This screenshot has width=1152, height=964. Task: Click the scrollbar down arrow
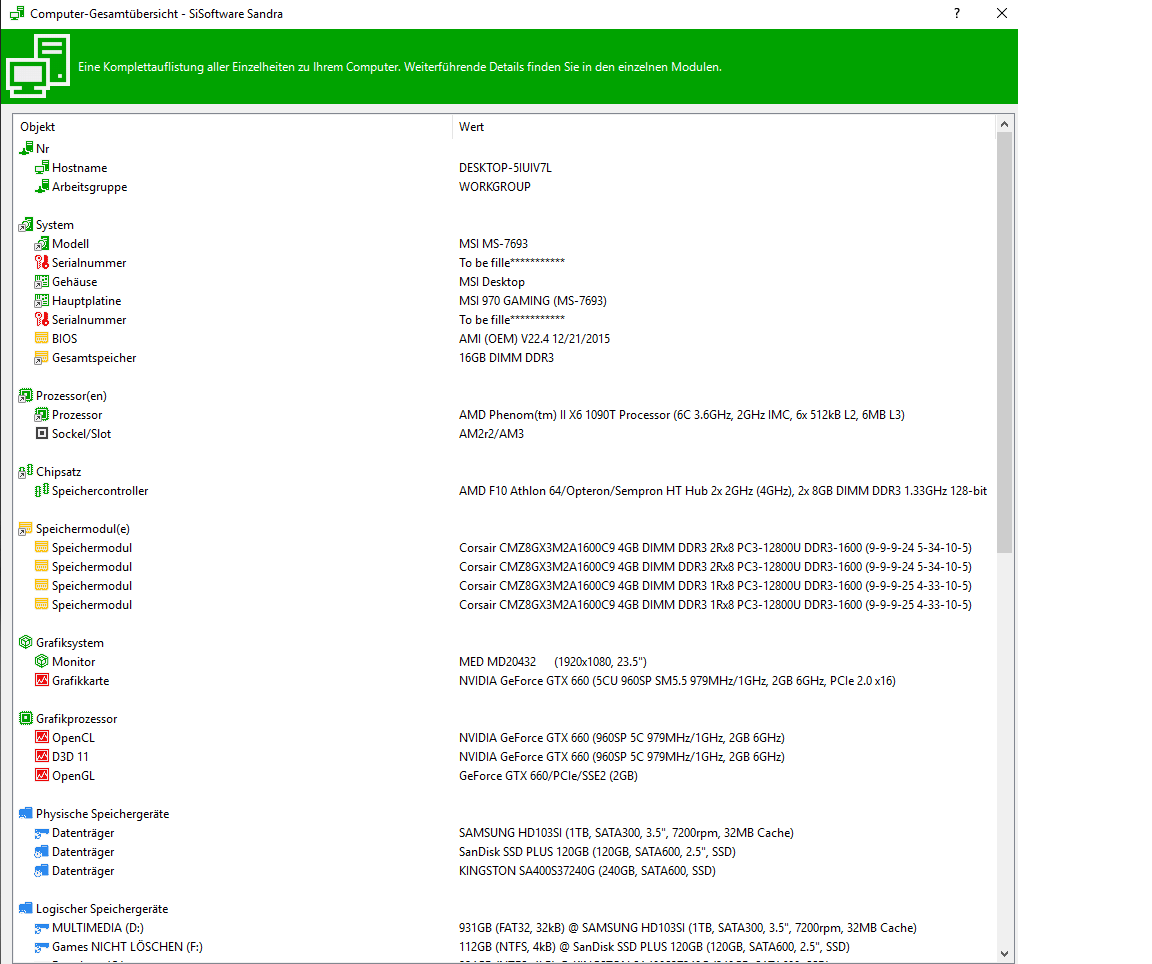pos(1004,954)
